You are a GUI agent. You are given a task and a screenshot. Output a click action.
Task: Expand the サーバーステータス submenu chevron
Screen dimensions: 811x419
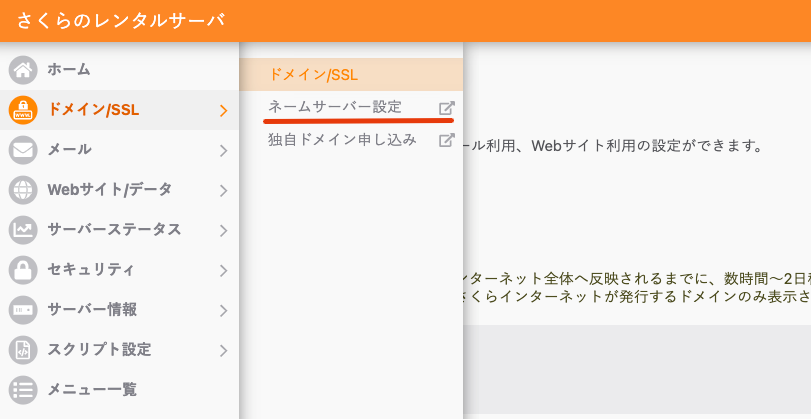(223, 230)
